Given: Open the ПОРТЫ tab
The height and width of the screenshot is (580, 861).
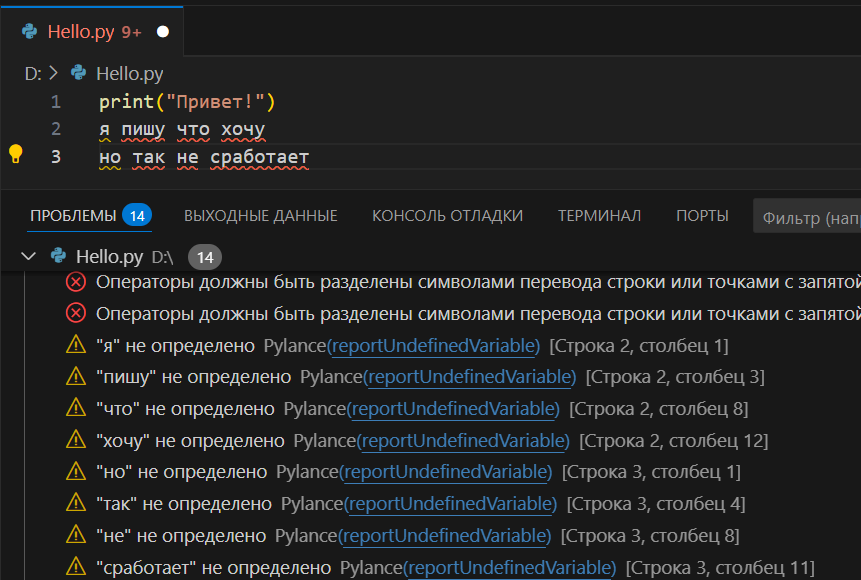Looking at the screenshot, I should [x=702, y=215].
